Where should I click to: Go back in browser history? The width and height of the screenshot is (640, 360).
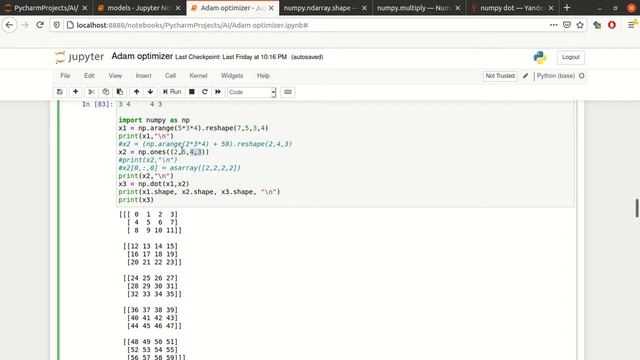click(9, 25)
